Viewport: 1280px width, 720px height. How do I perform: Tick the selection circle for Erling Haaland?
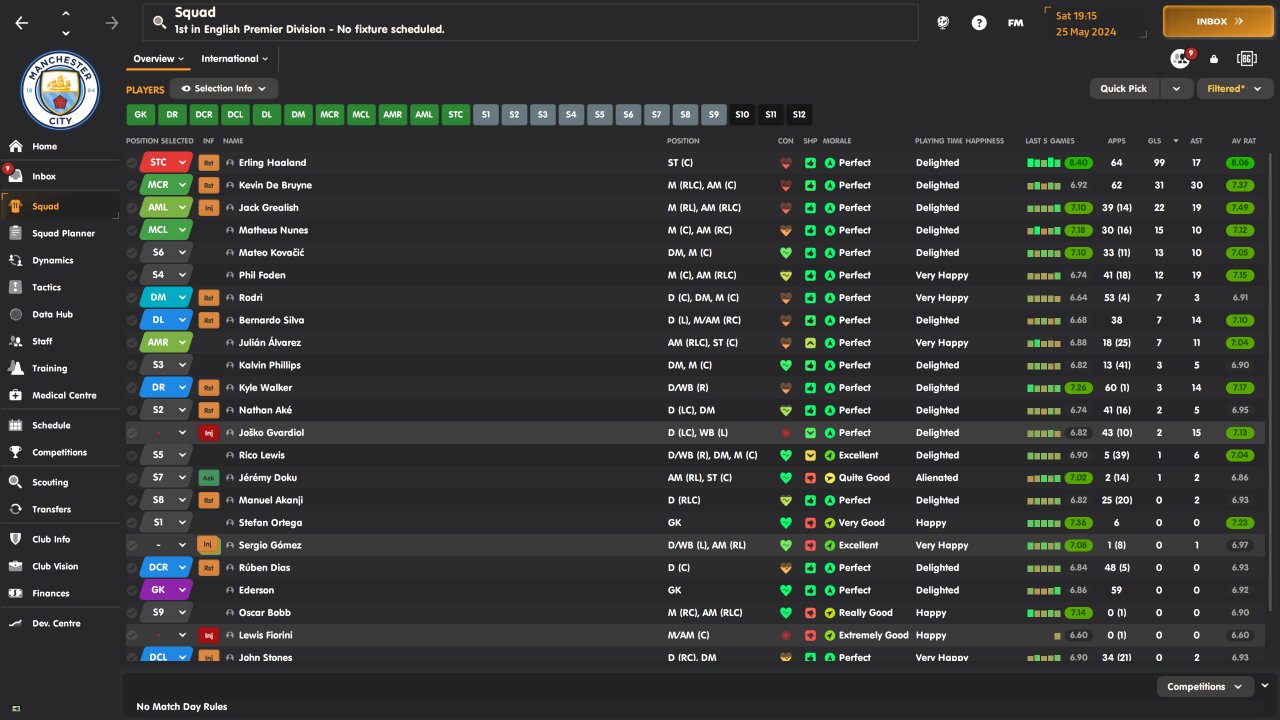click(x=132, y=163)
